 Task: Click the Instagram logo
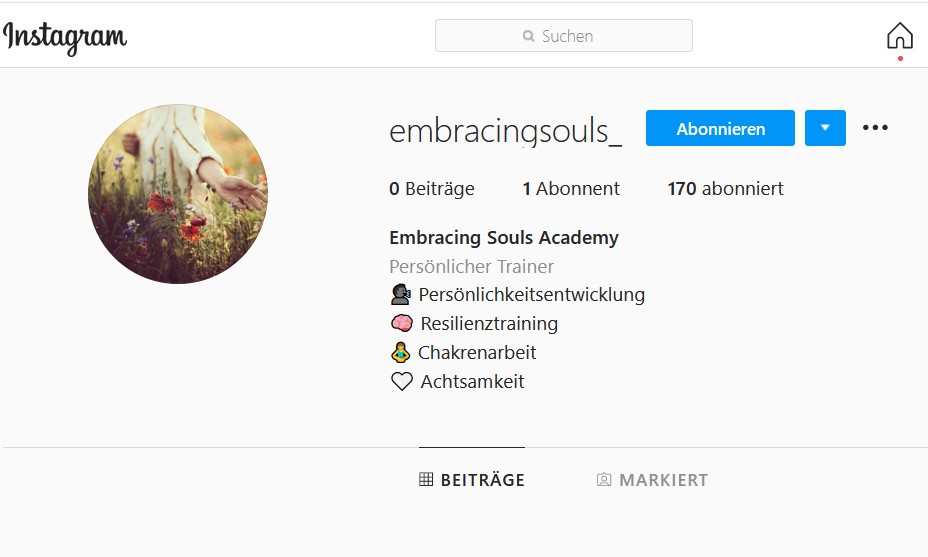(65, 38)
